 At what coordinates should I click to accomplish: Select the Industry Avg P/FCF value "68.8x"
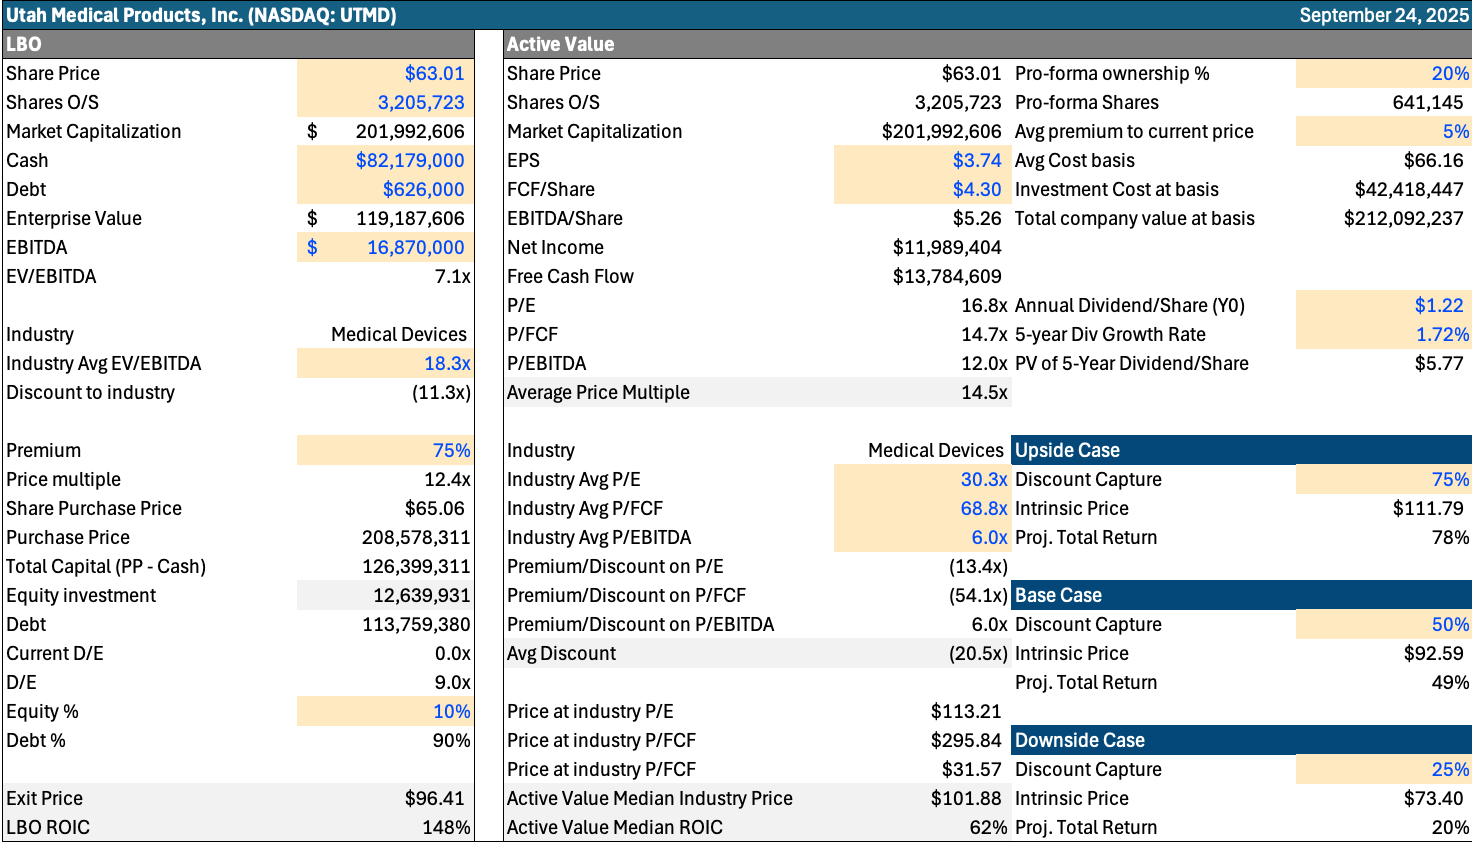[x=984, y=508]
